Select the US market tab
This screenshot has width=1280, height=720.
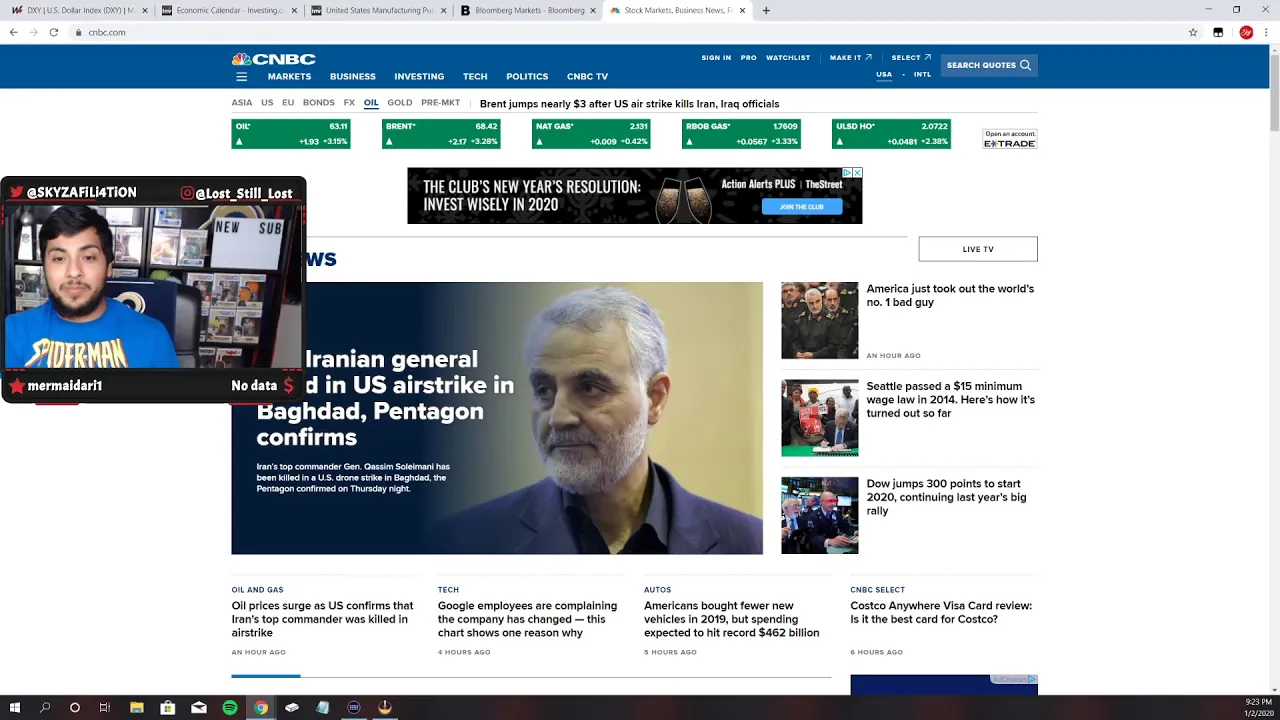(267, 103)
